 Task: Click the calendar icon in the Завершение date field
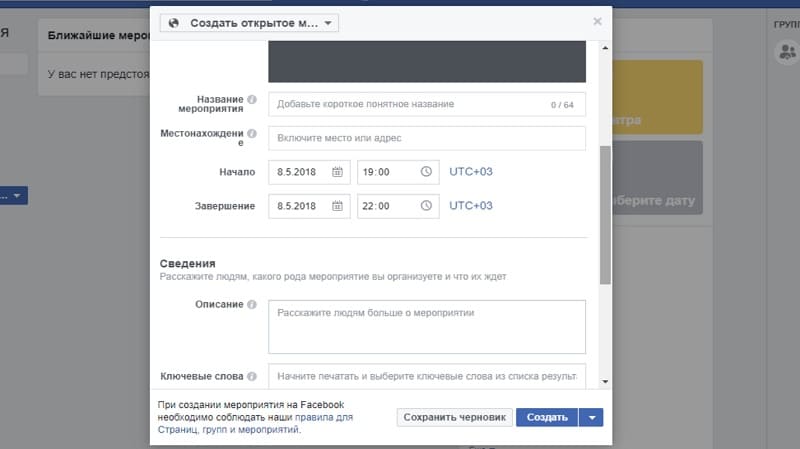pyautogui.click(x=337, y=206)
